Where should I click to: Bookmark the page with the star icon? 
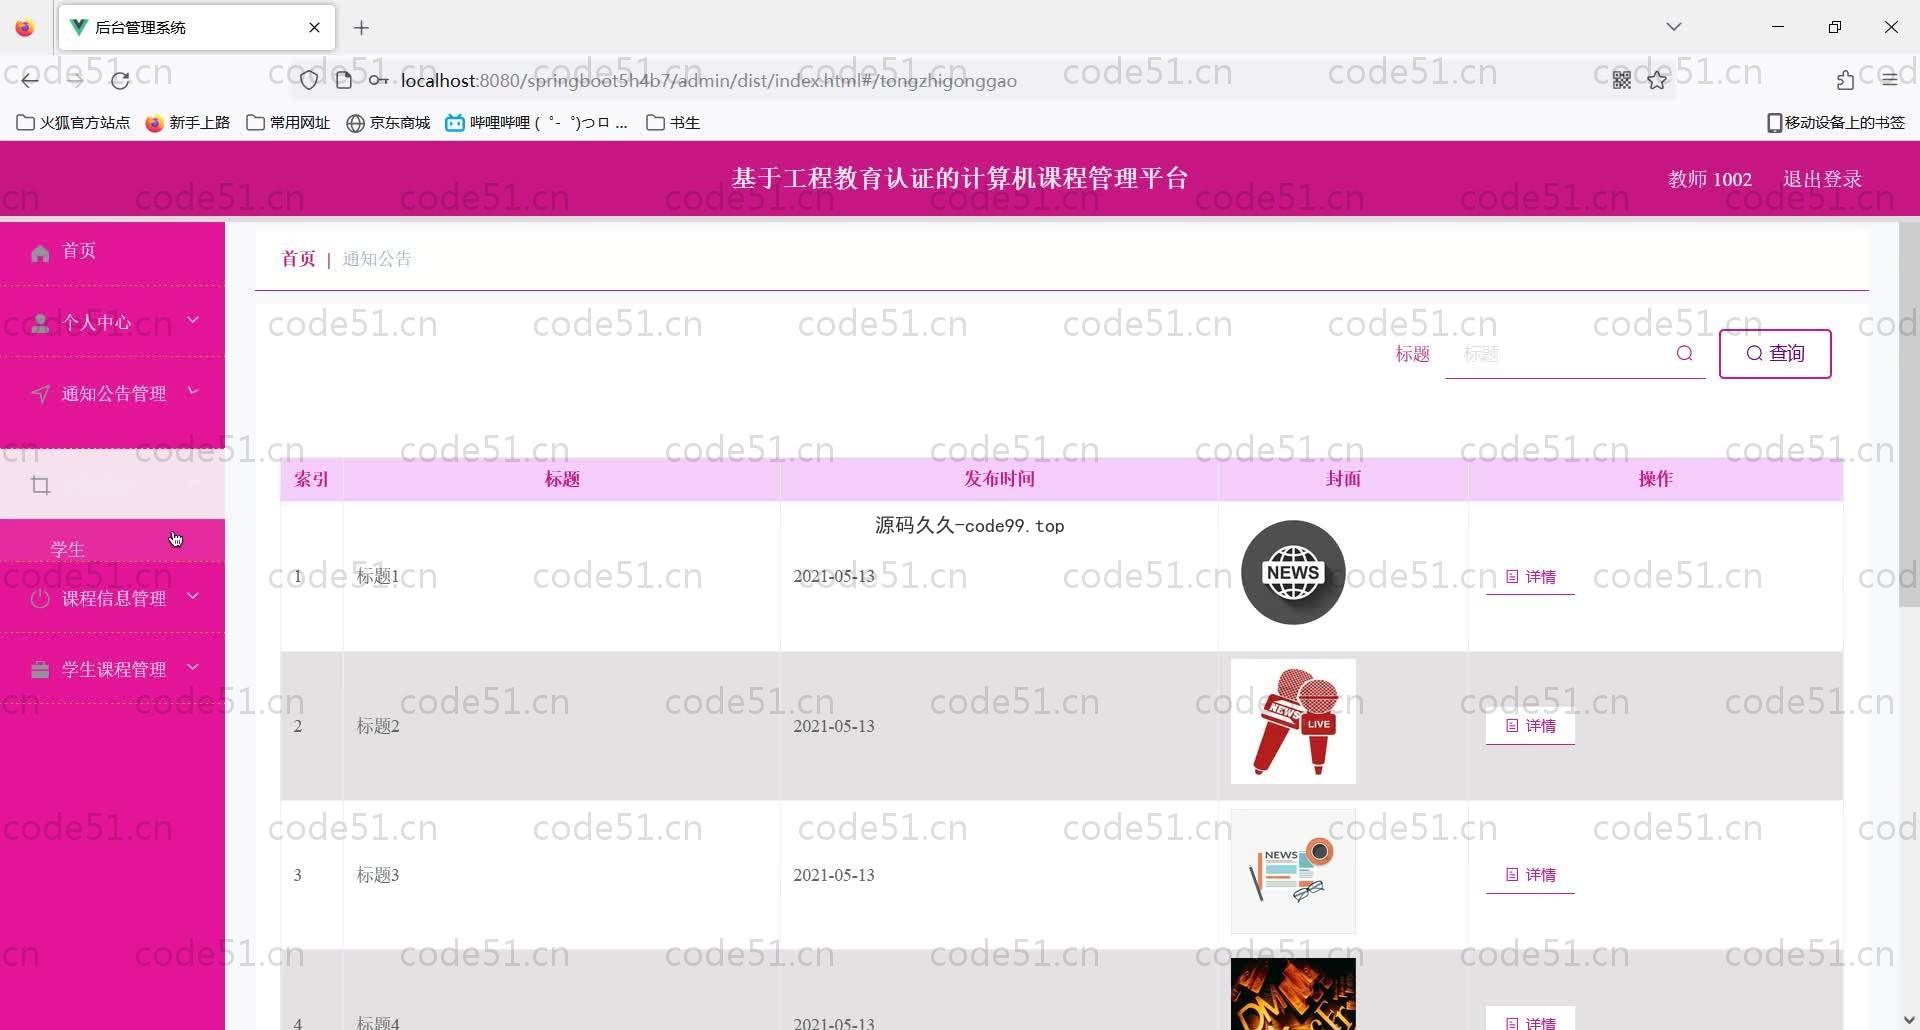coord(1657,80)
